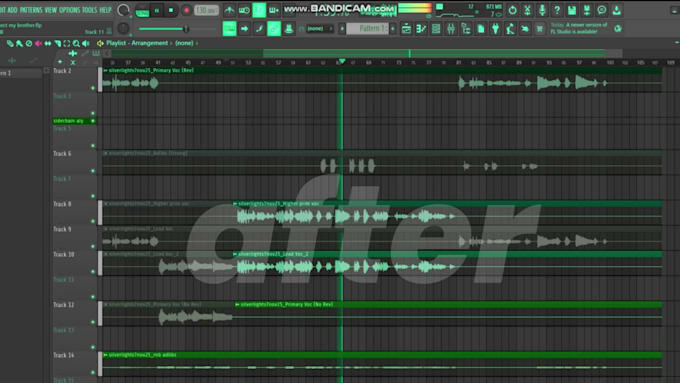Open clip menu of mb adlibs clip

pyautogui.click(x=105, y=355)
